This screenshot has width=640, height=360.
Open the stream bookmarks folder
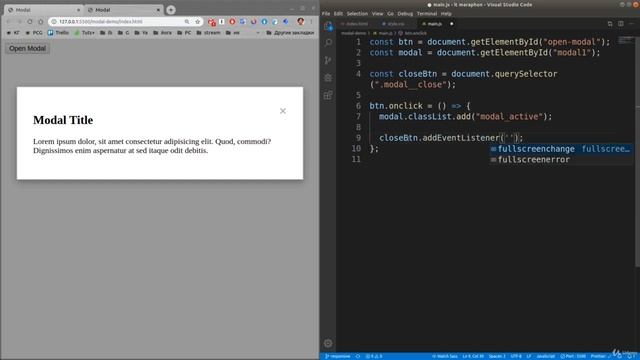click(209, 33)
